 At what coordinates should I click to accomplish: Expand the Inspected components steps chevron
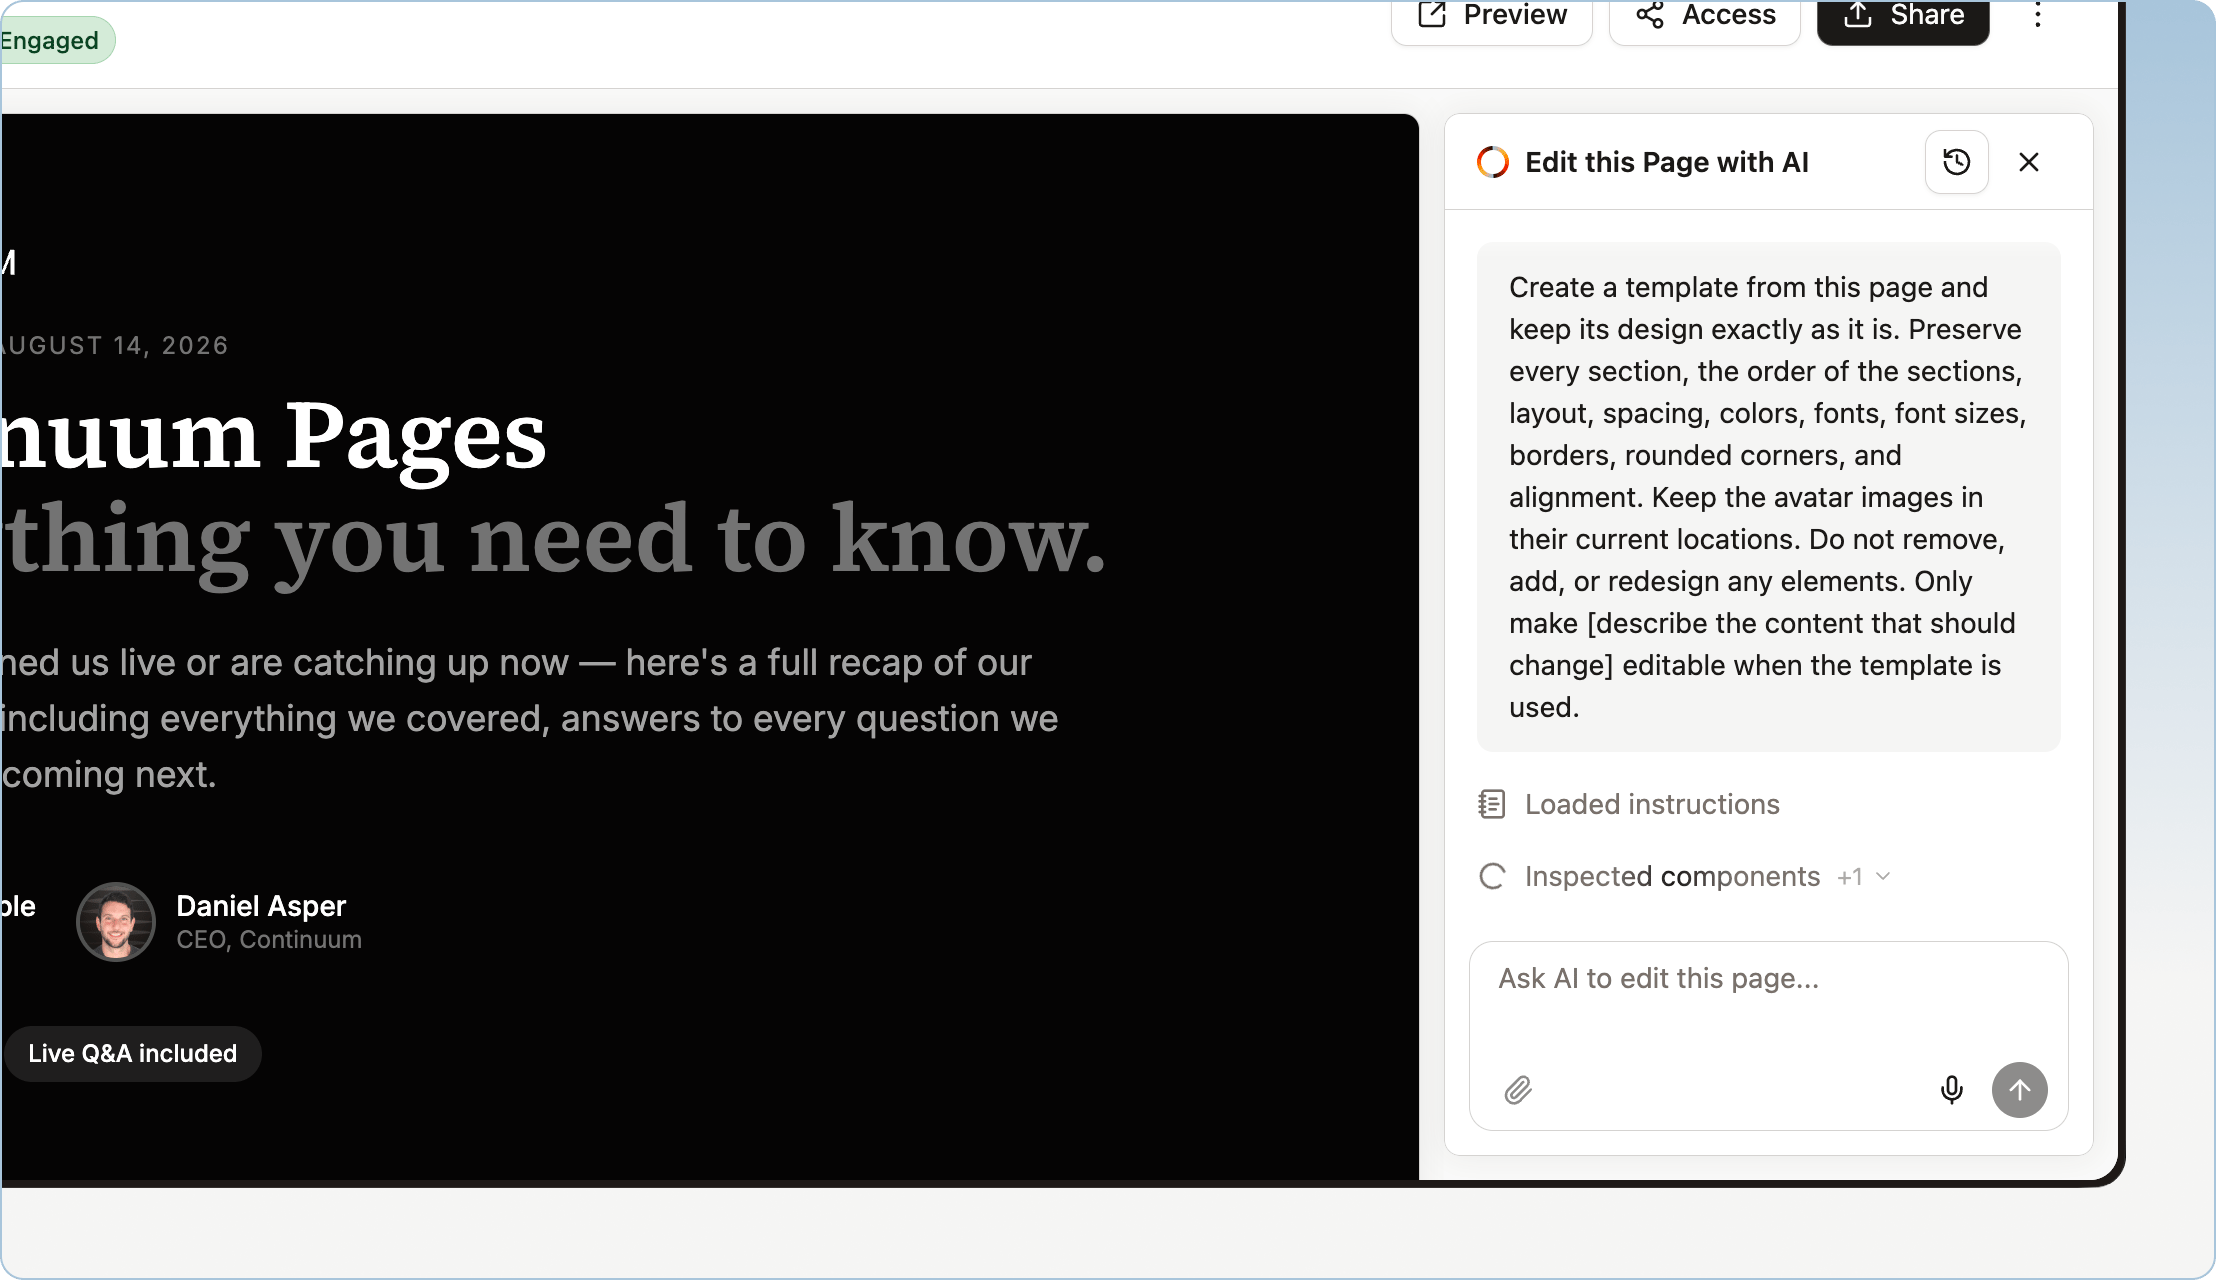1883,877
